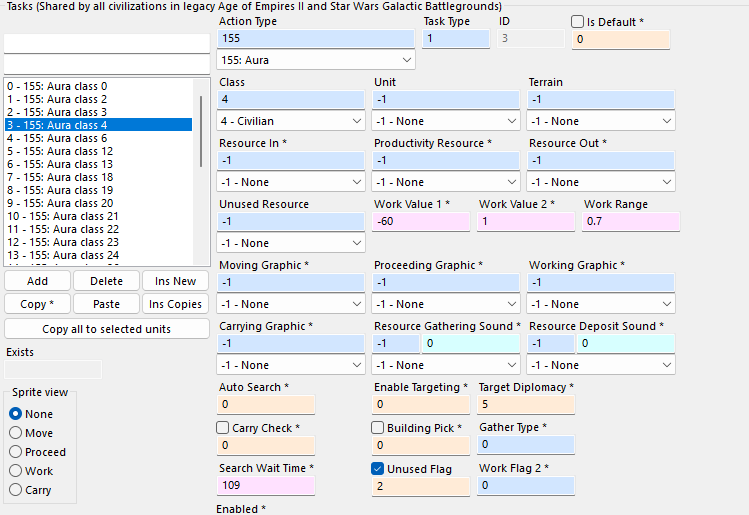Select task 11 - 155: Aura class 22
This screenshot has height=515, width=749.
click(x=98, y=229)
